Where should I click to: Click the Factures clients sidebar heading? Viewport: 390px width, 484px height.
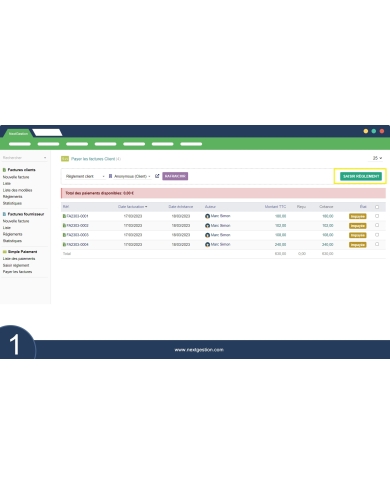[x=21, y=170]
